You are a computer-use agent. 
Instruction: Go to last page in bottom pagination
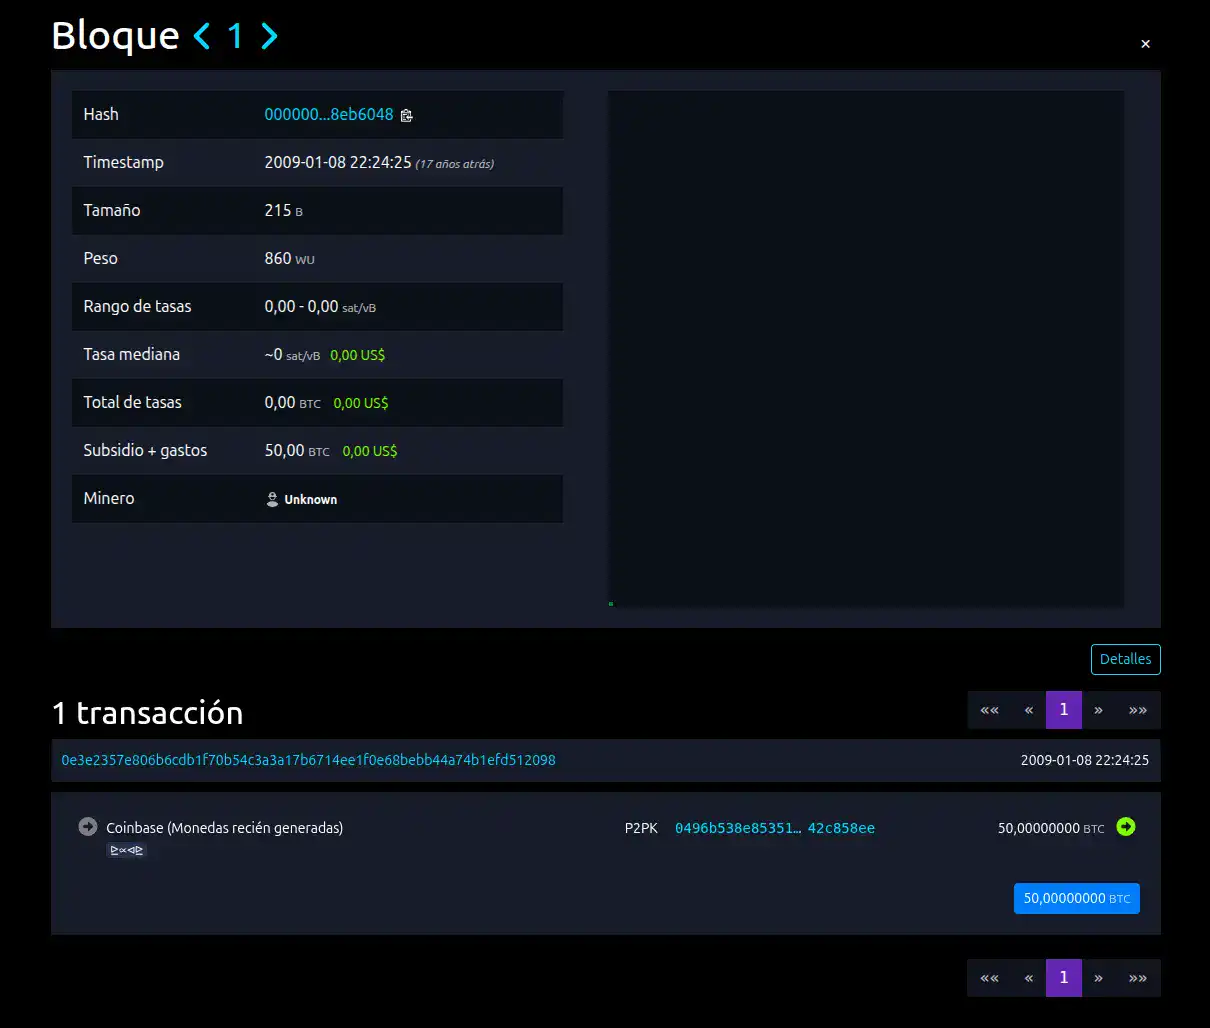(1138, 978)
